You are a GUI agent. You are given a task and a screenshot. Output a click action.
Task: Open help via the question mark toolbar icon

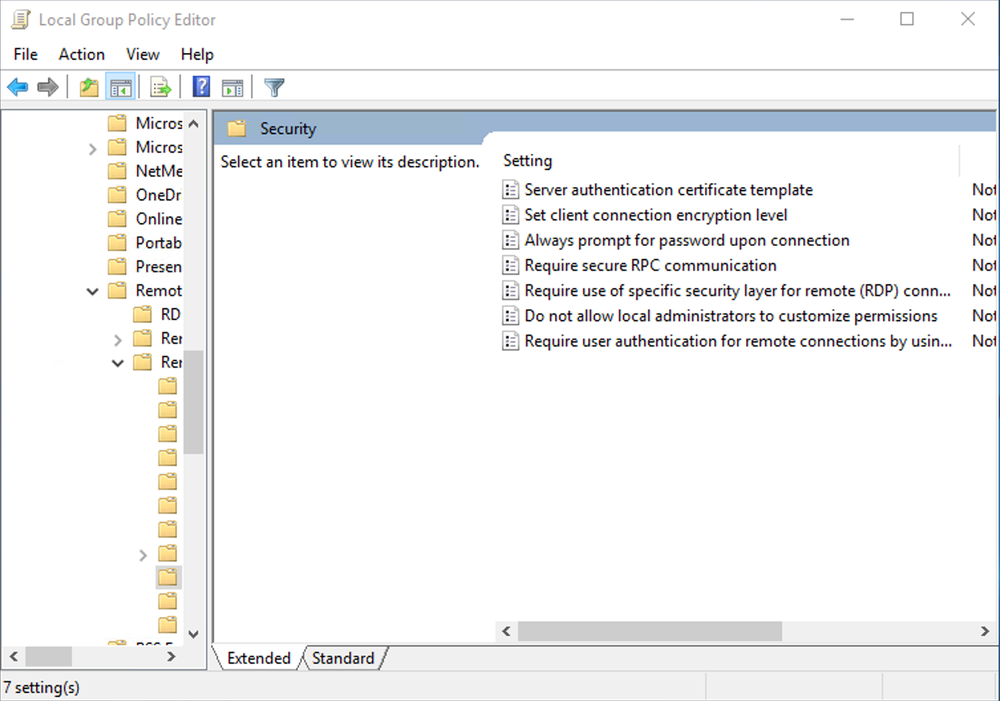(200, 86)
